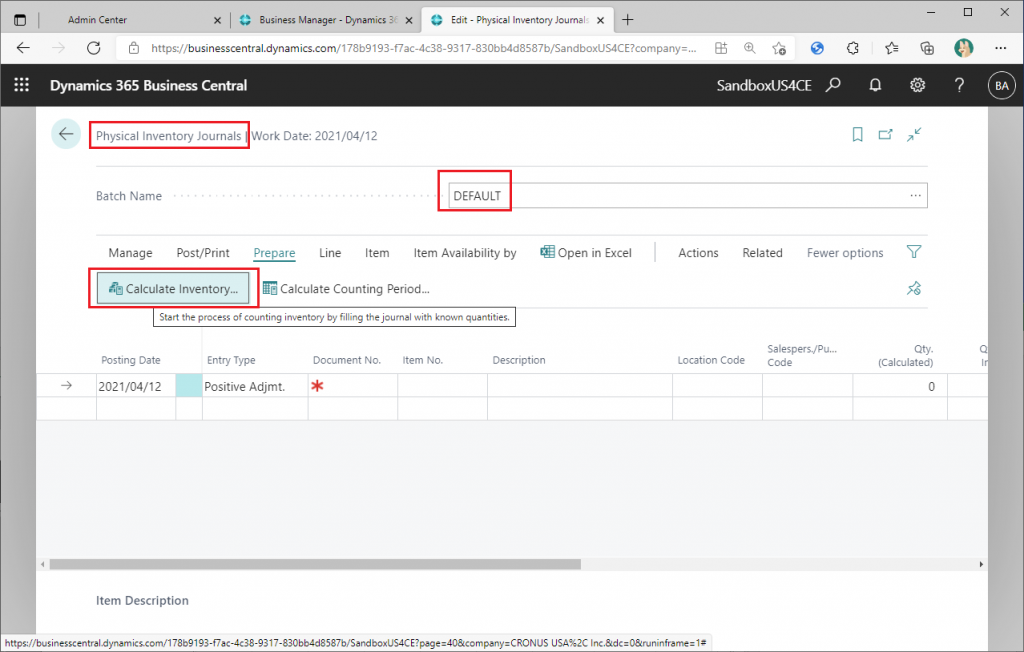Screen dimensions: 1024x652
Task: Click Fewer options
Action: click(845, 253)
